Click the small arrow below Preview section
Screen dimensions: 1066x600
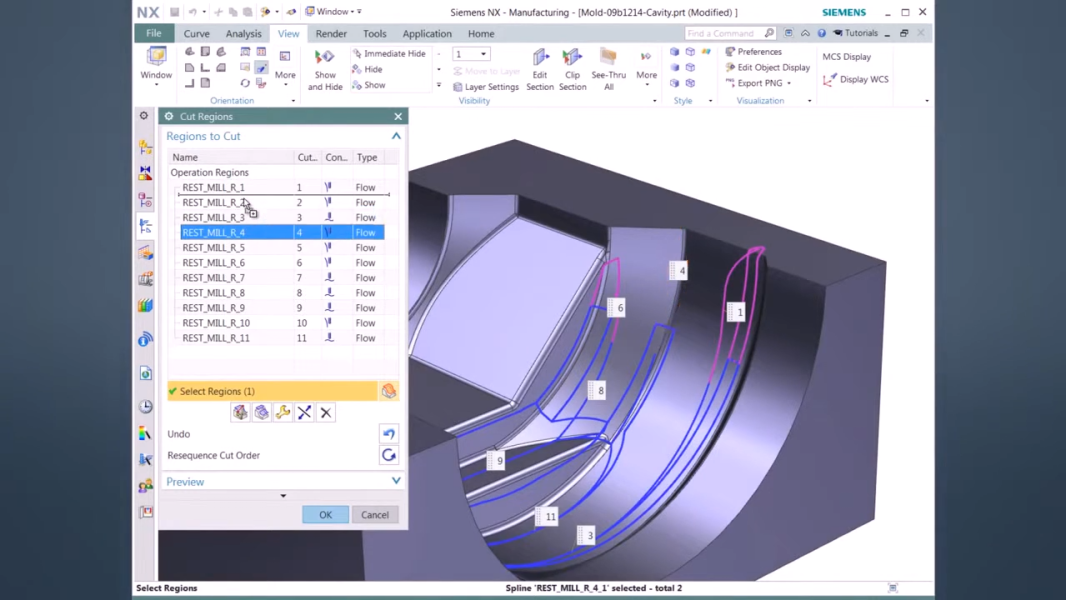click(x=283, y=496)
